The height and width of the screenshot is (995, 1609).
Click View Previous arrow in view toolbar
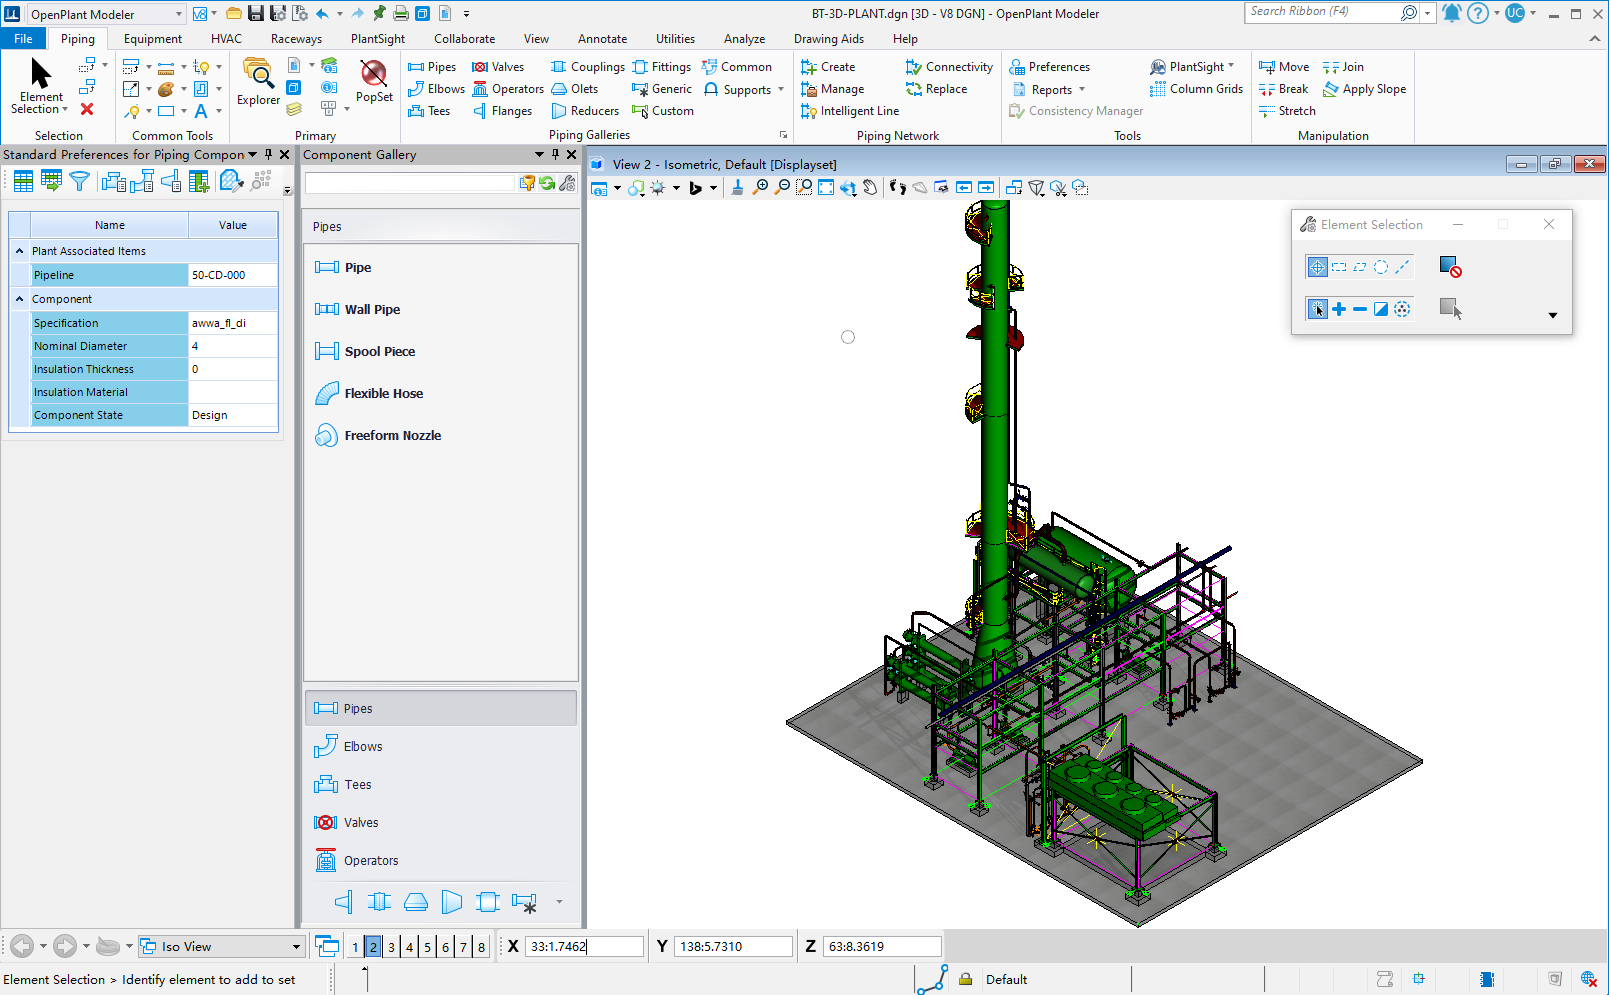964,187
